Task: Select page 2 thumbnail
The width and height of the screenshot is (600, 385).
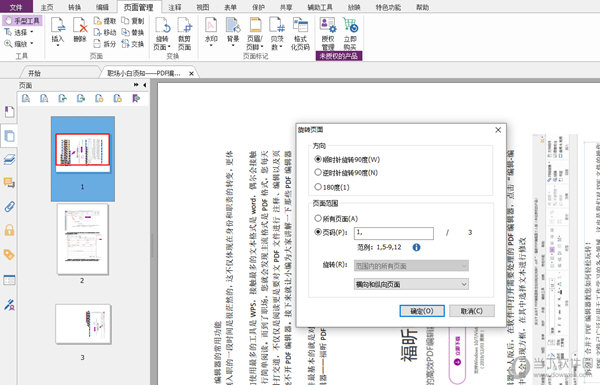Action: point(83,239)
